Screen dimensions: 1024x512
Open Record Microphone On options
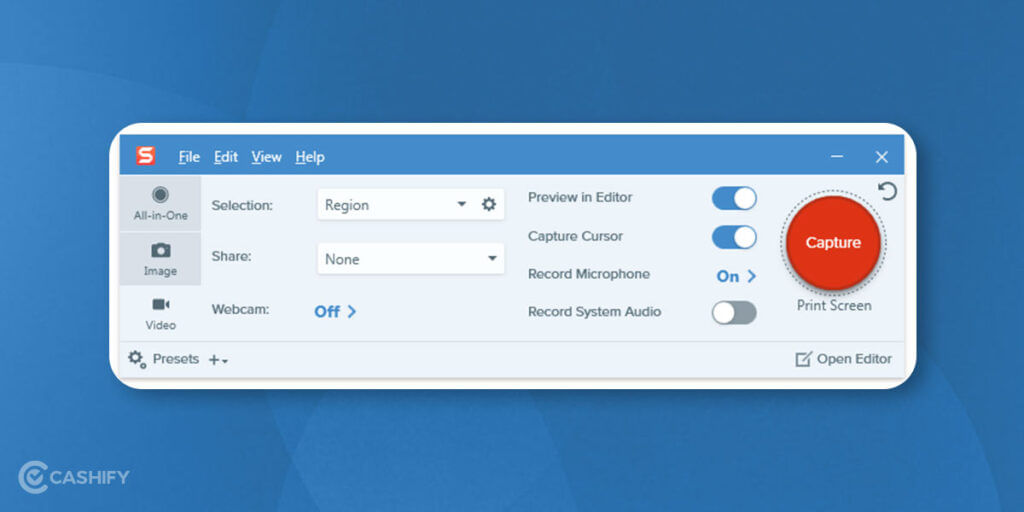(x=736, y=276)
